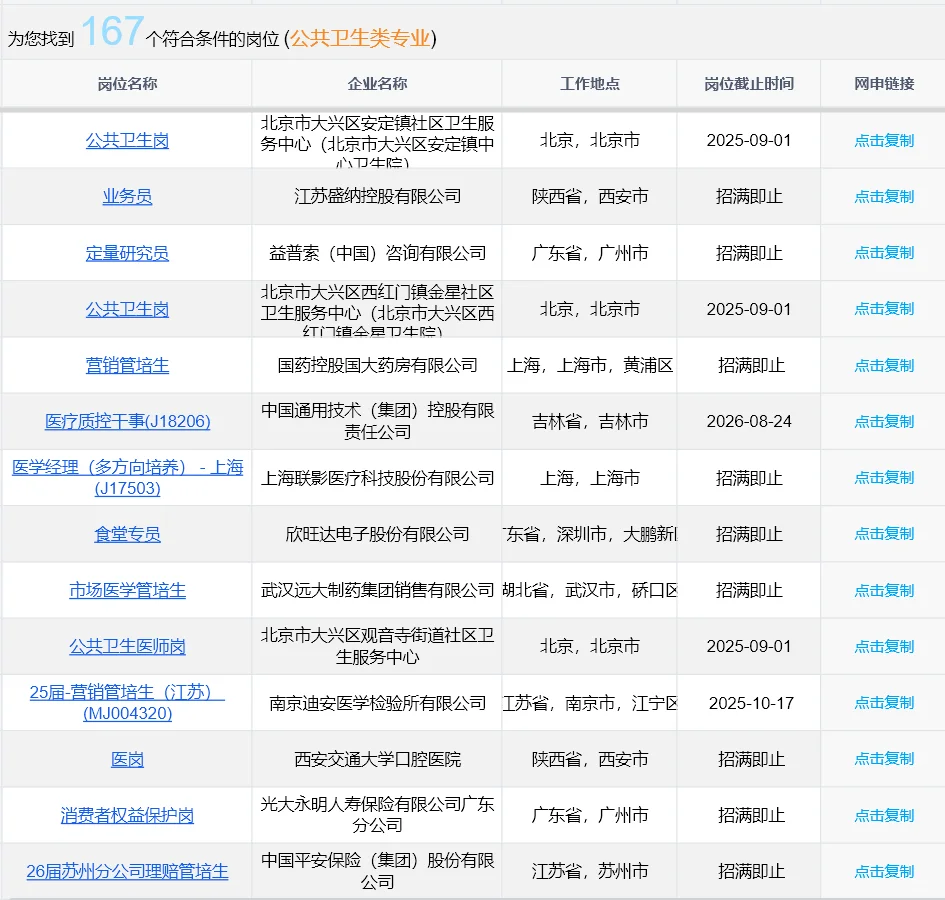Open 25届-营销管培生(江苏) job link
Screen dimensions: 945x900
pyautogui.click(x=127, y=702)
